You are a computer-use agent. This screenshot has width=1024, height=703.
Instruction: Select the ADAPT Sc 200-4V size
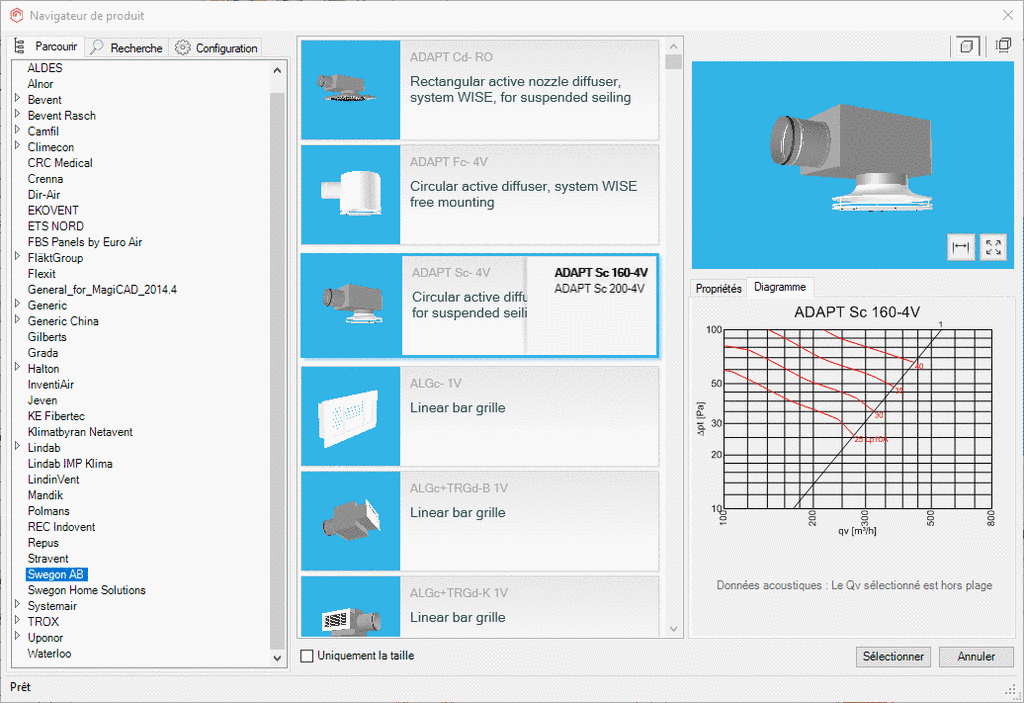(x=600, y=288)
